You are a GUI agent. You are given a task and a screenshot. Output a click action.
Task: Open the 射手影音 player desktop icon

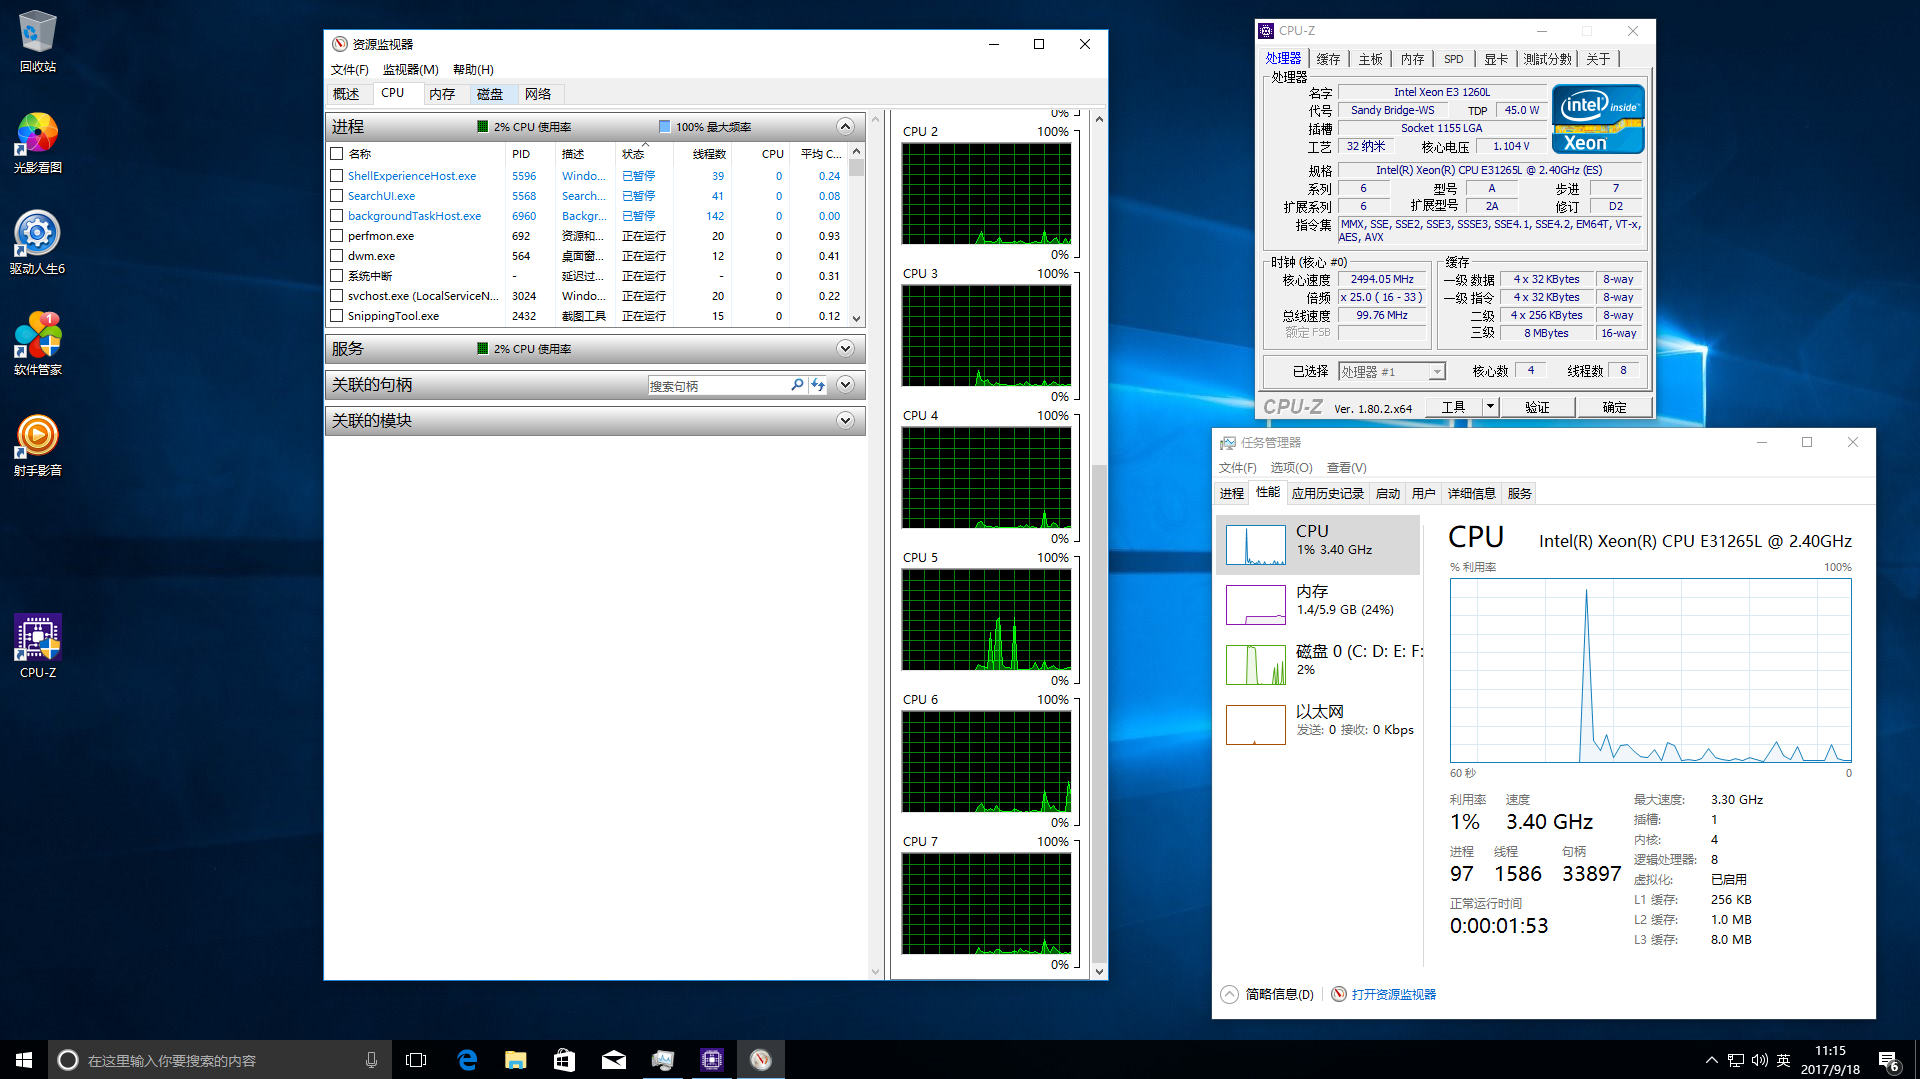pos(37,436)
